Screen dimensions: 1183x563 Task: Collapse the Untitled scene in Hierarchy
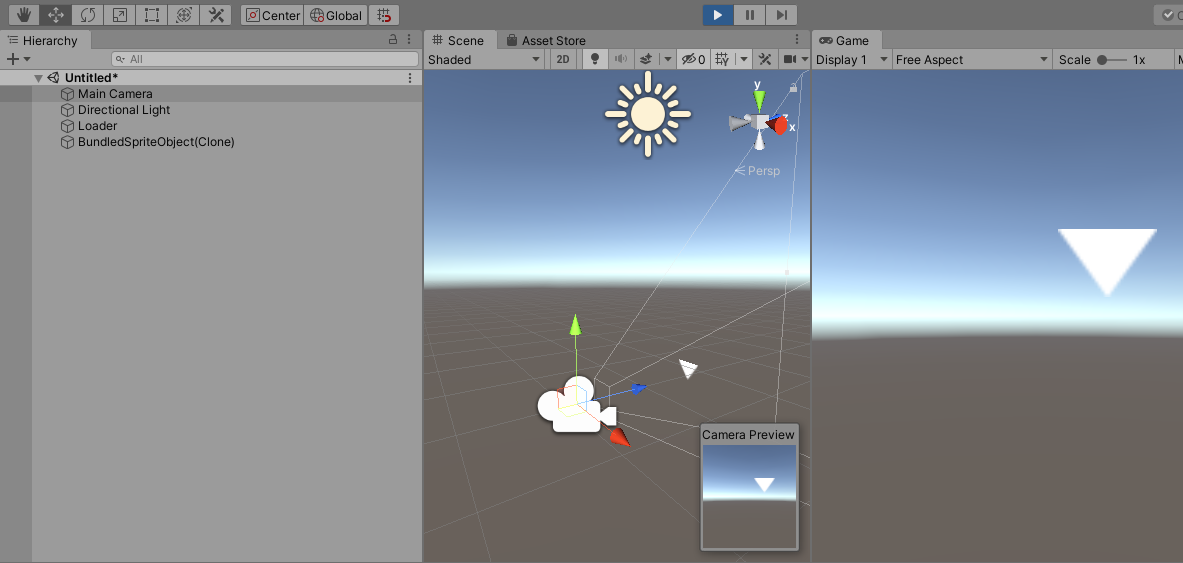click(x=38, y=78)
